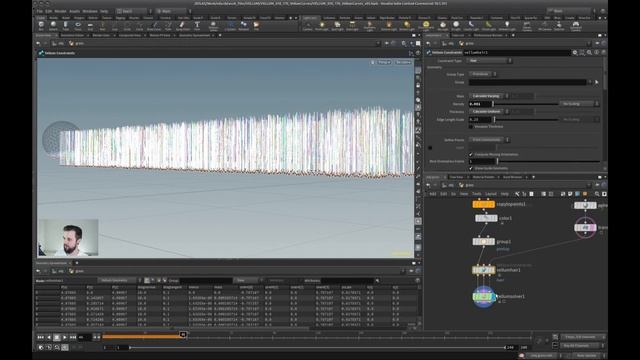Adjust the Density slider
Image resolution: width=640 pixels, height=360 pixels.
pos(525,104)
